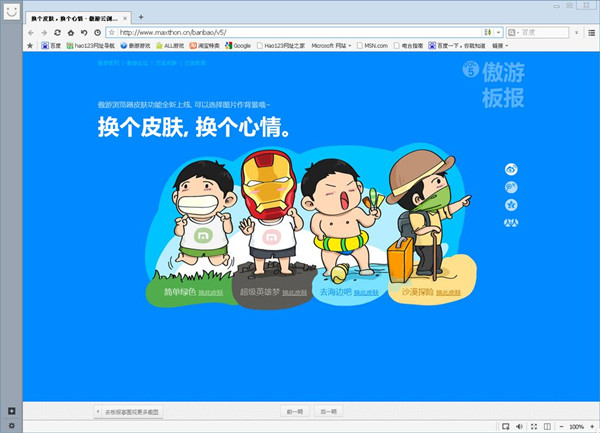Open the 电台指南 bookmark
The image size is (600, 433).
point(409,46)
